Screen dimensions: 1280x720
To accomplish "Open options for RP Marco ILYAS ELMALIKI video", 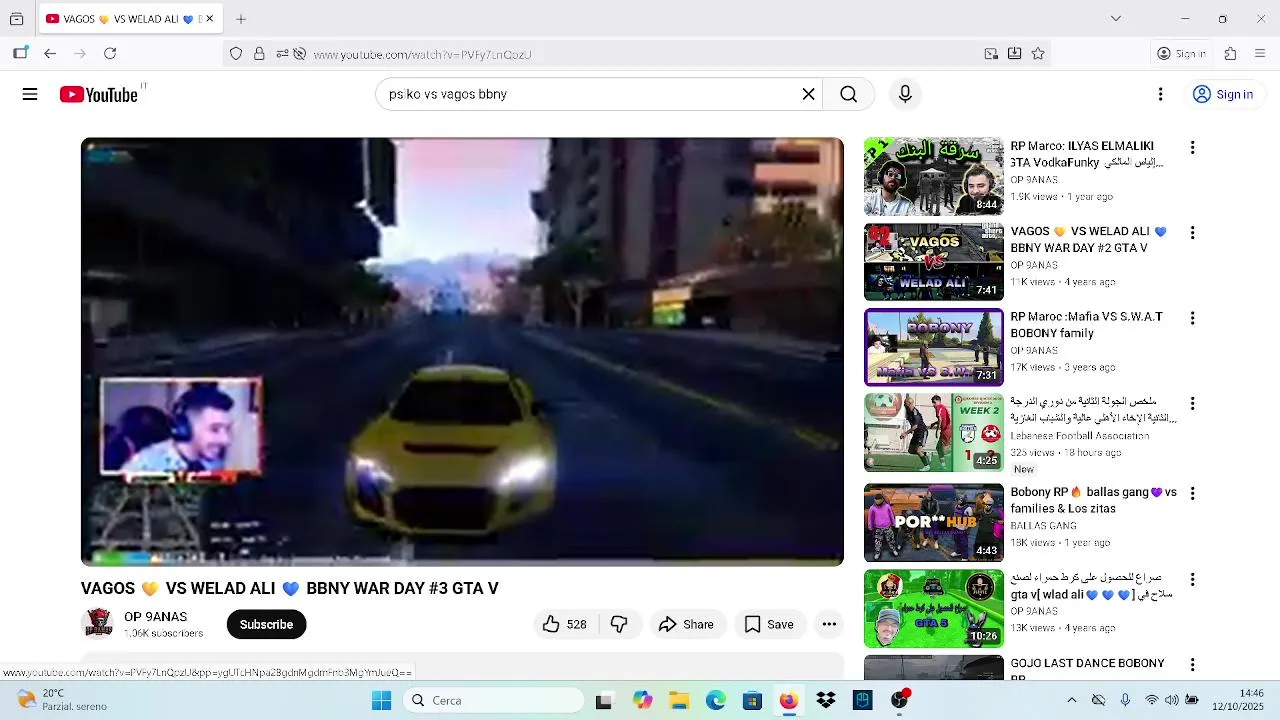I will 1192,148.
